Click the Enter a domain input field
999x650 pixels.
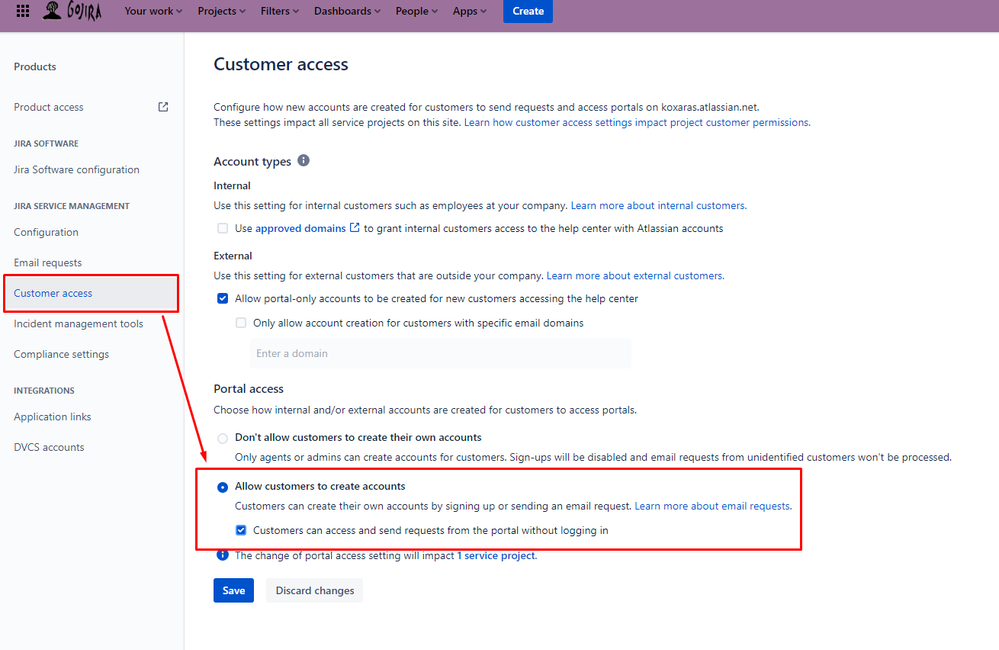440,352
